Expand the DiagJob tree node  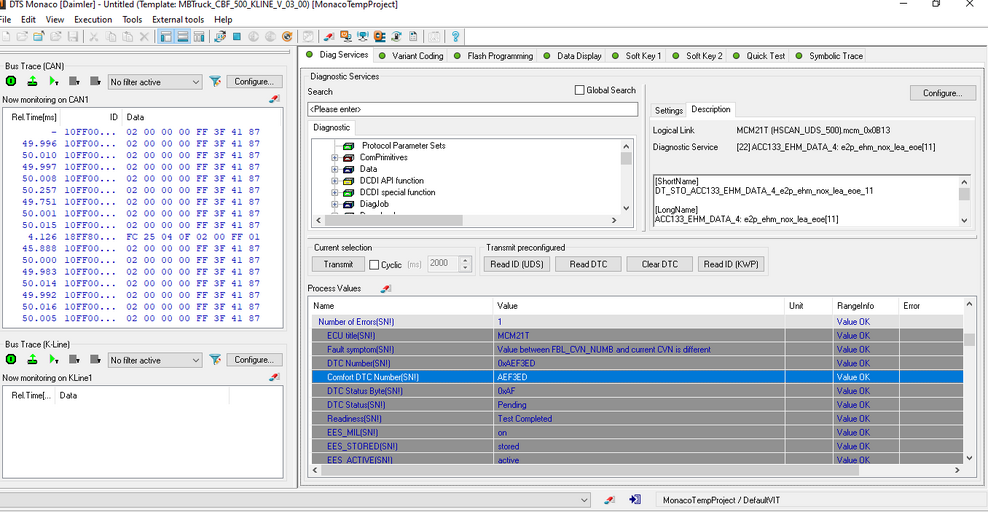point(335,204)
